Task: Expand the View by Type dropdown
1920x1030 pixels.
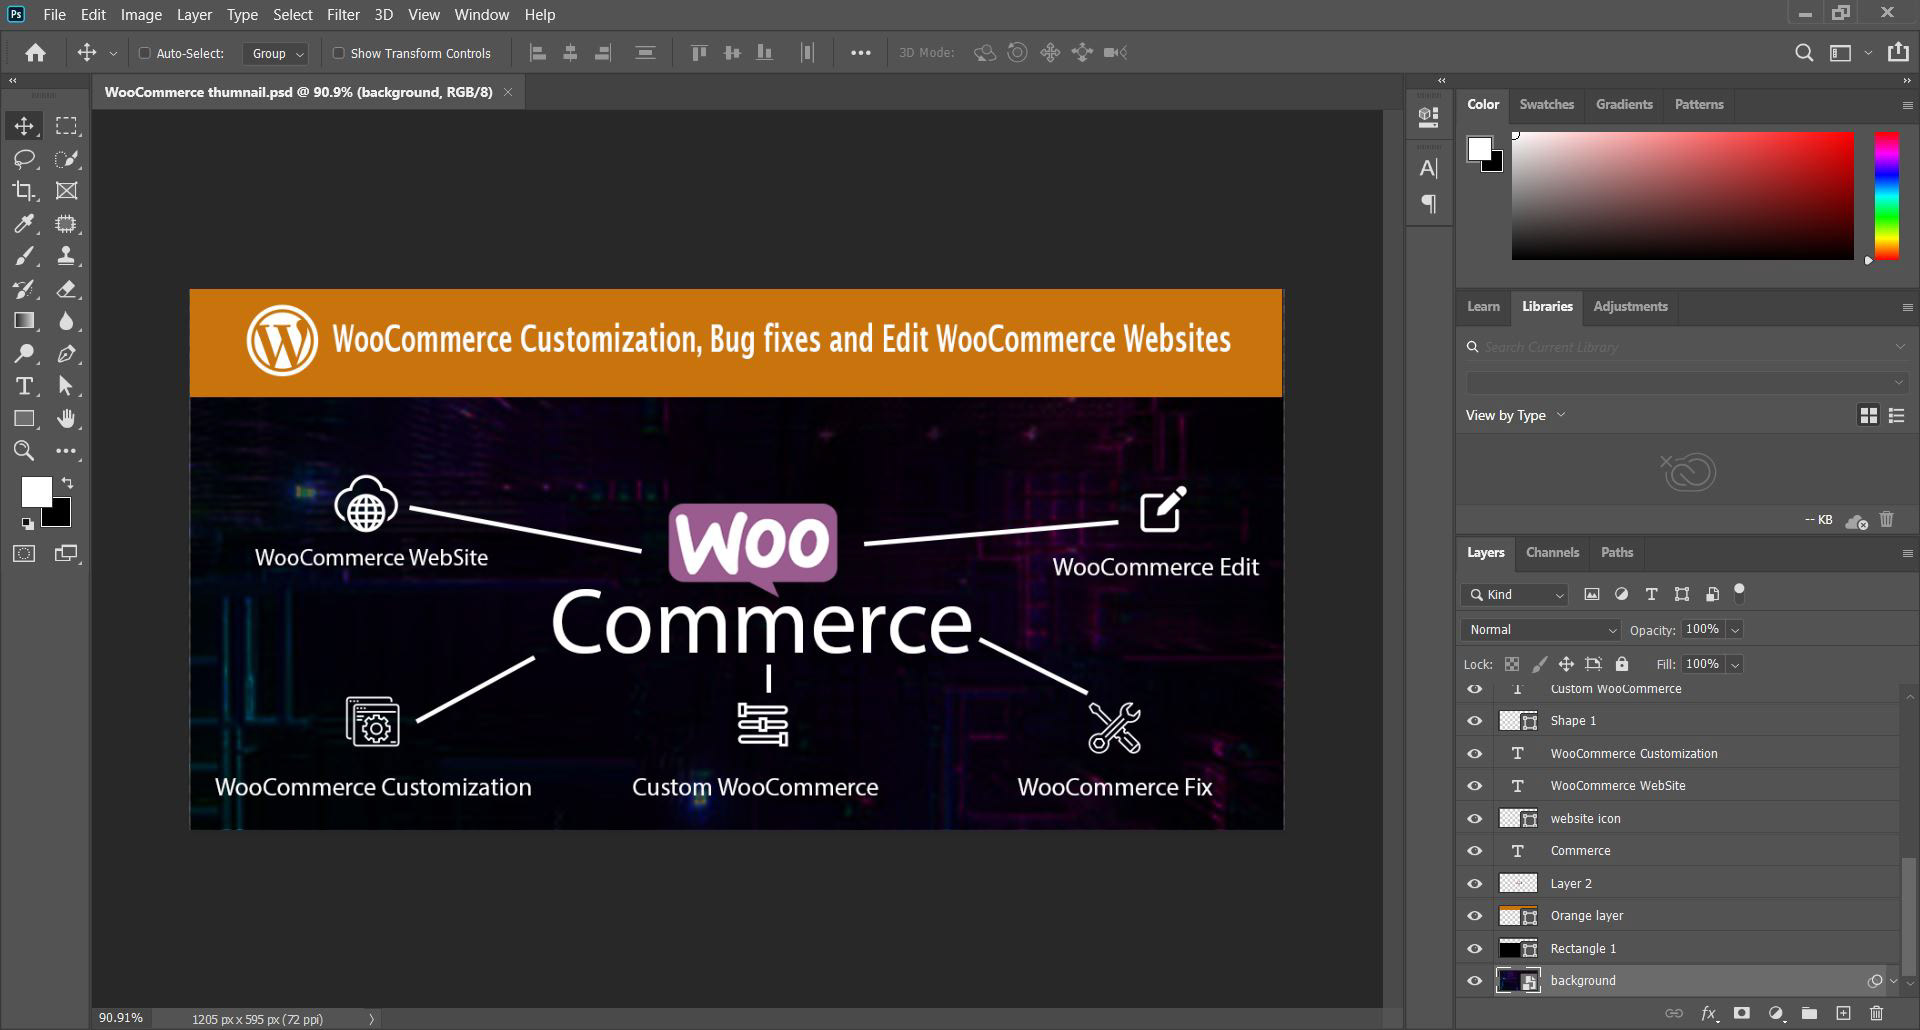Action: click(x=1515, y=415)
